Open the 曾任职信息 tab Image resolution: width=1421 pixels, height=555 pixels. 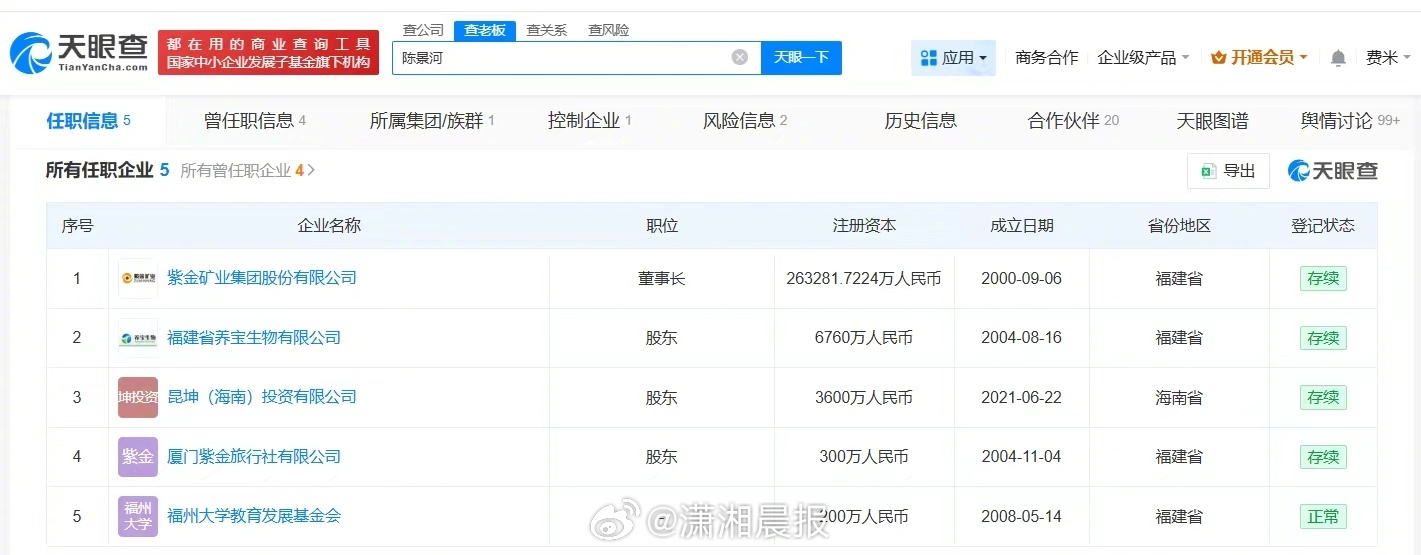pos(255,121)
